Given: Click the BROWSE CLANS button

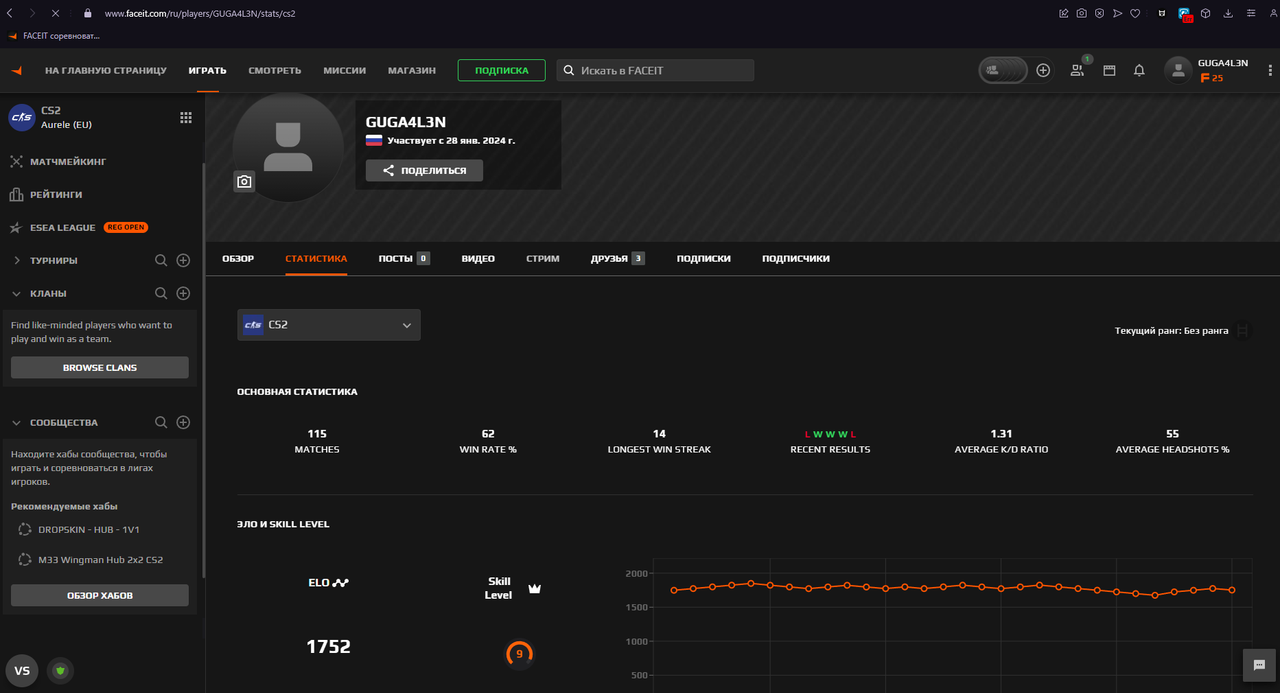Looking at the screenshot, I should click(100, 368).
